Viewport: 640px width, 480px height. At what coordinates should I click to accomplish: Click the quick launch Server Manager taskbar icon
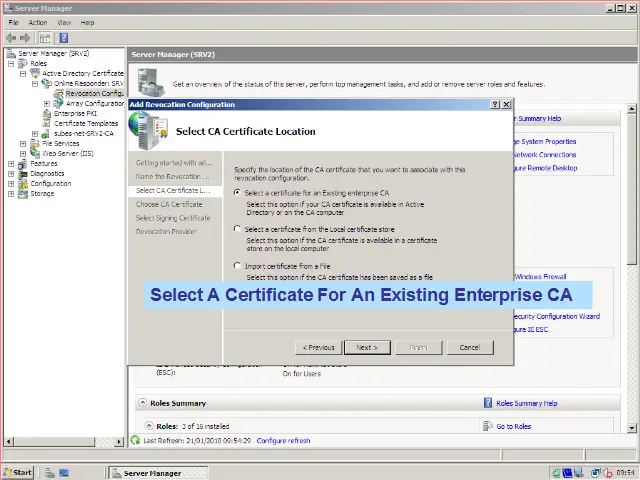click(50, 473)
